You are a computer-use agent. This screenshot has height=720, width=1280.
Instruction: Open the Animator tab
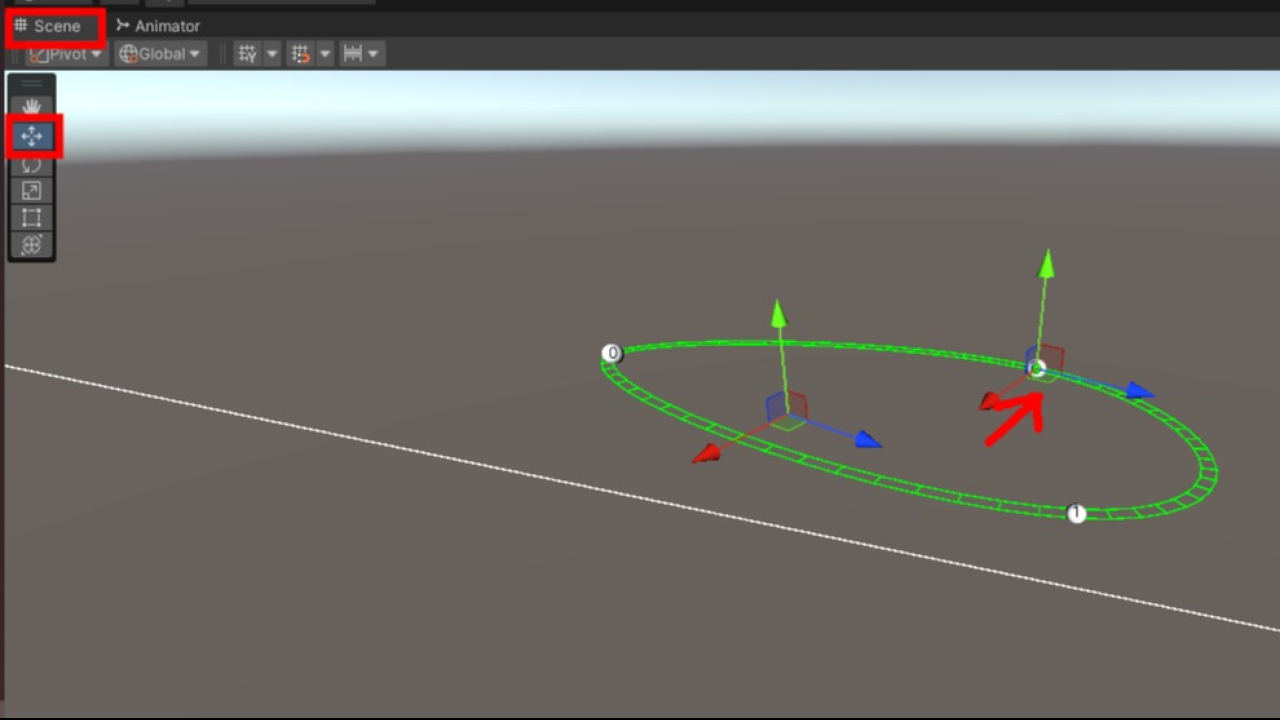[158, 26]
